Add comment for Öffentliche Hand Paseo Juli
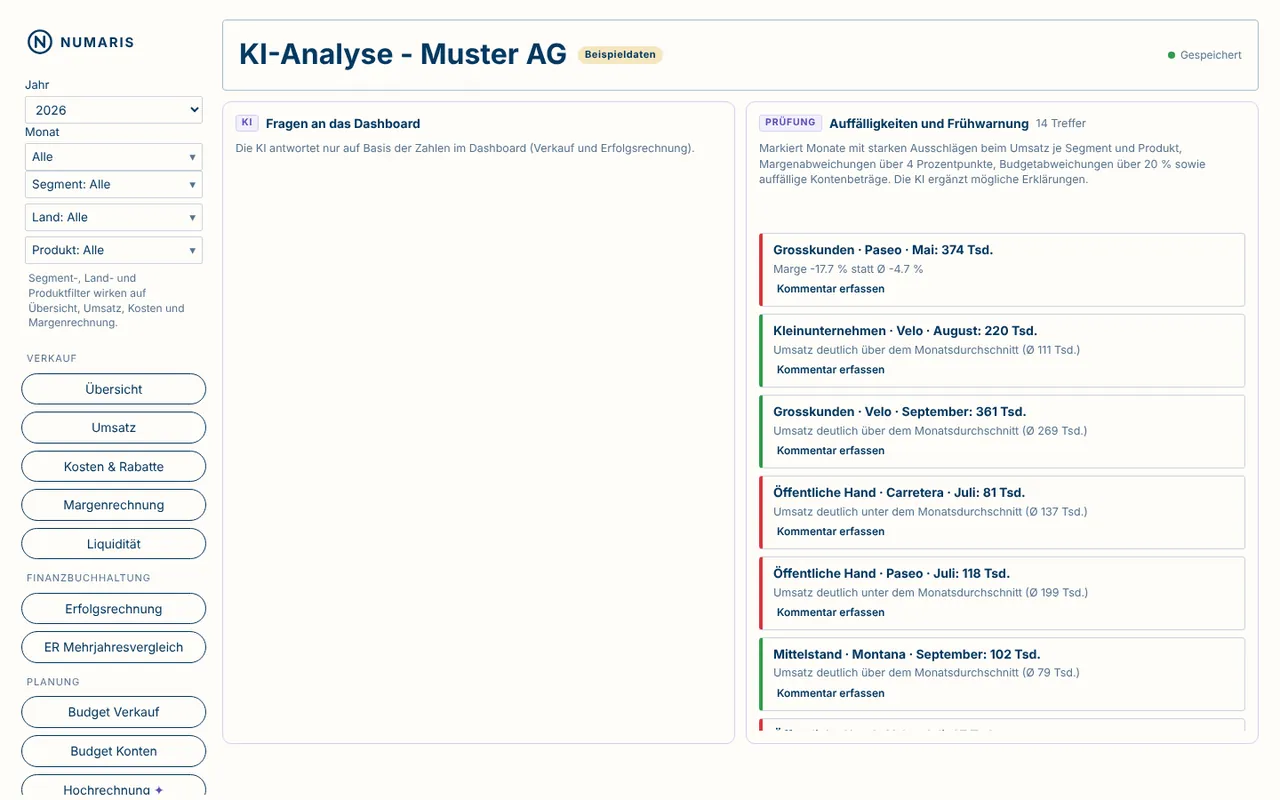 [x=831, y=613]
